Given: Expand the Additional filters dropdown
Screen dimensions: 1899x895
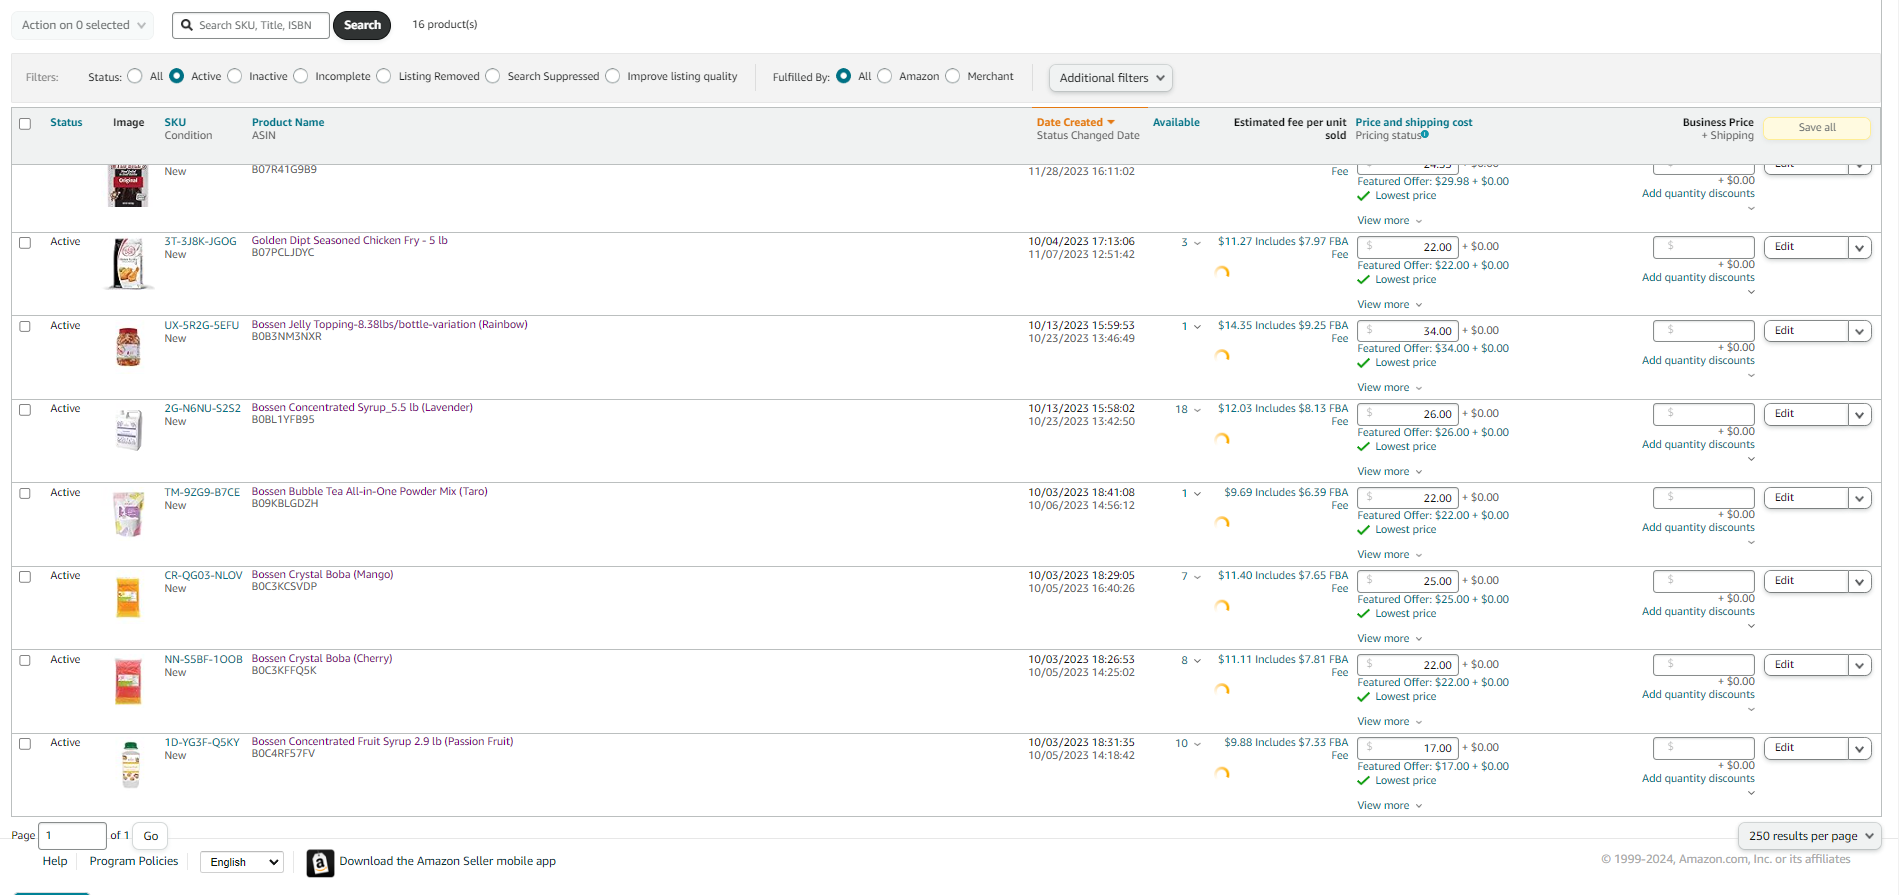Looking at the screenshot, I should point(1111,78).
